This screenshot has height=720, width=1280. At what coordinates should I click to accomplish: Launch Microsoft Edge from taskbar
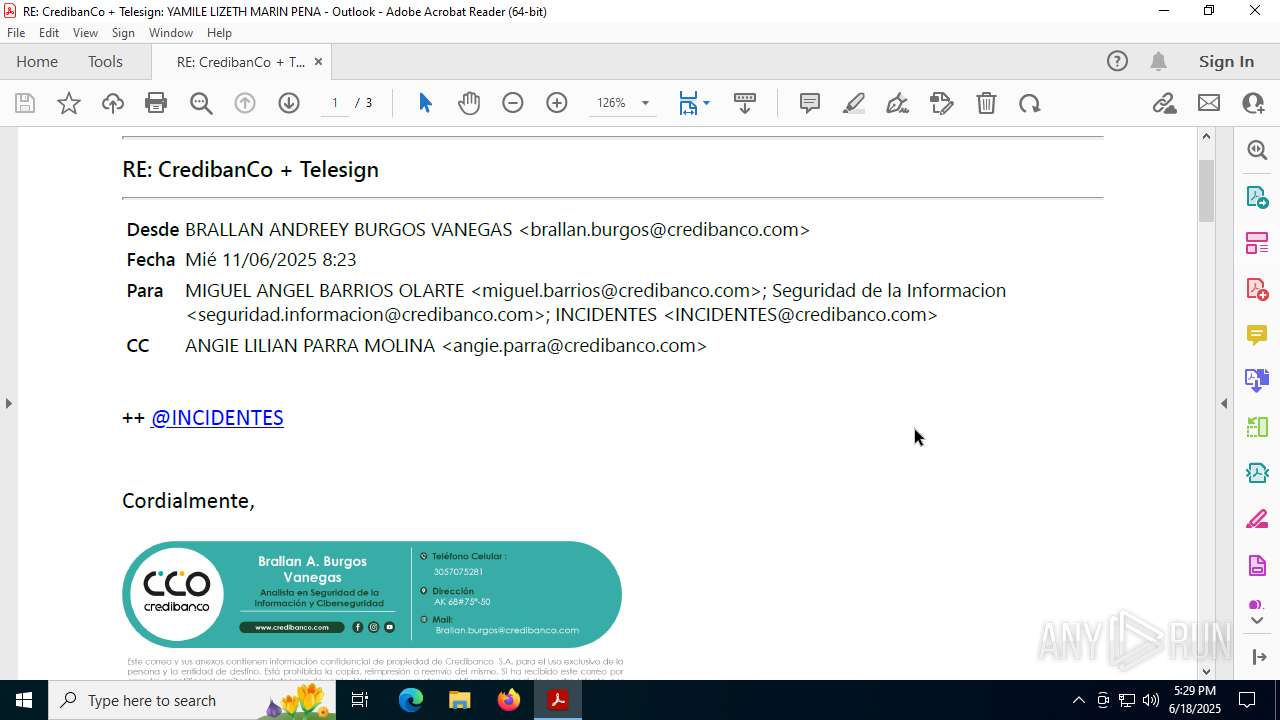coord(411,700)
